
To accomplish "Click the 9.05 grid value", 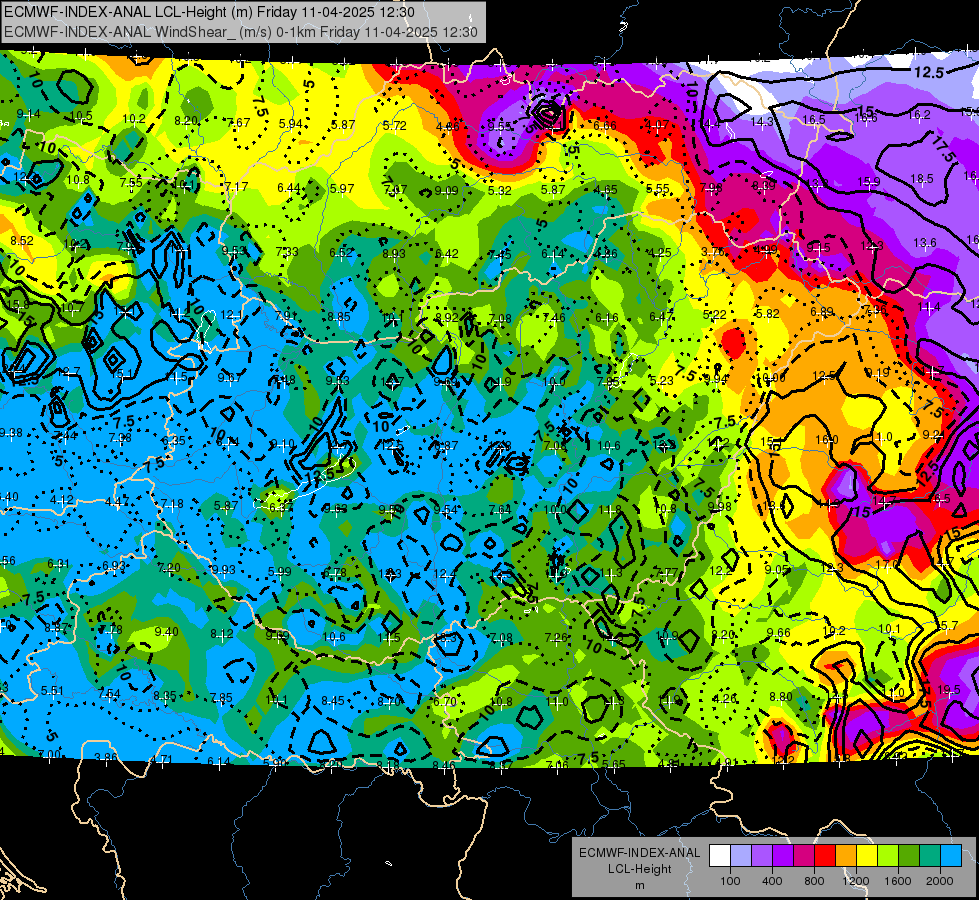I will click(777, 569).
